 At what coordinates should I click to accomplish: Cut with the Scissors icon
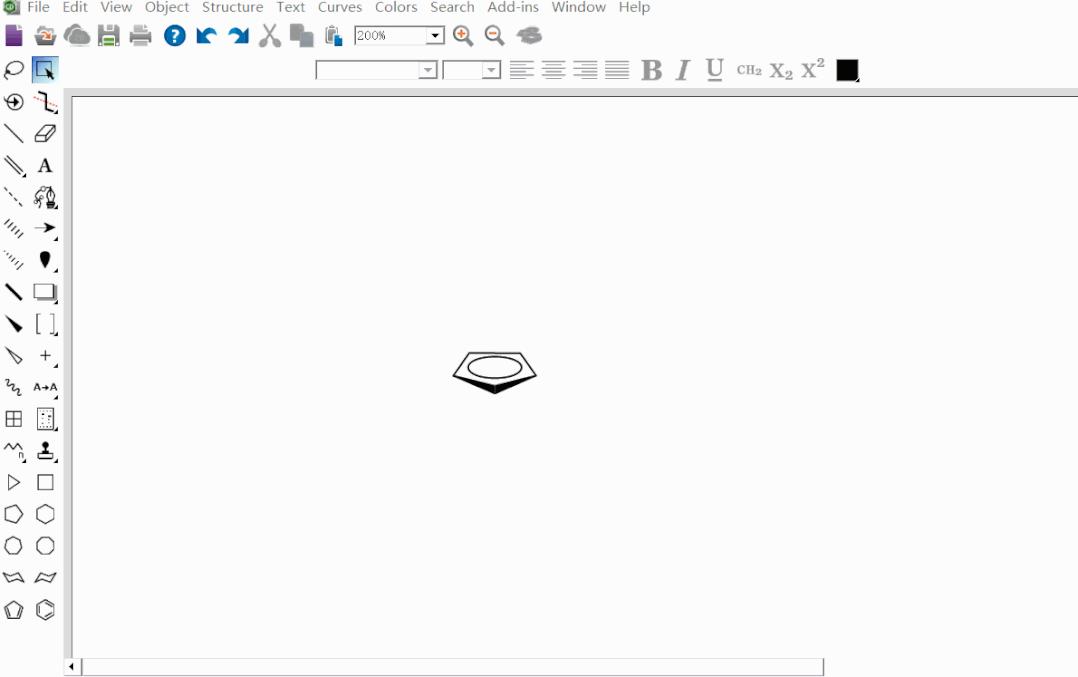pyautogui.click(x=268, y=35)
